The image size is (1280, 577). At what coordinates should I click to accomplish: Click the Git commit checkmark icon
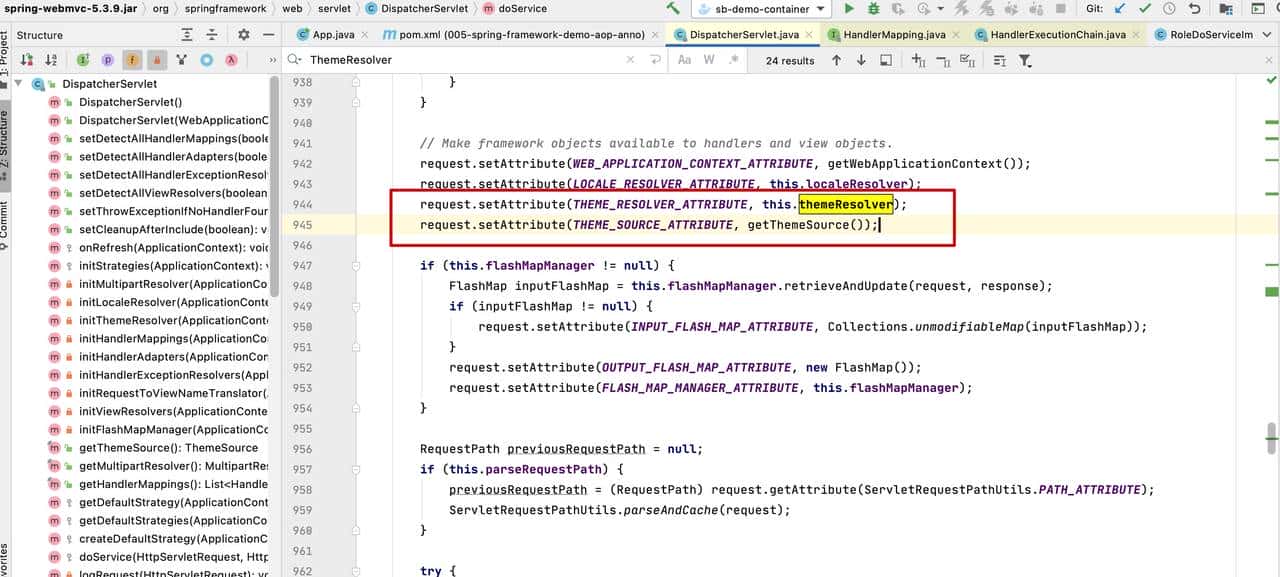point(1144,9)
